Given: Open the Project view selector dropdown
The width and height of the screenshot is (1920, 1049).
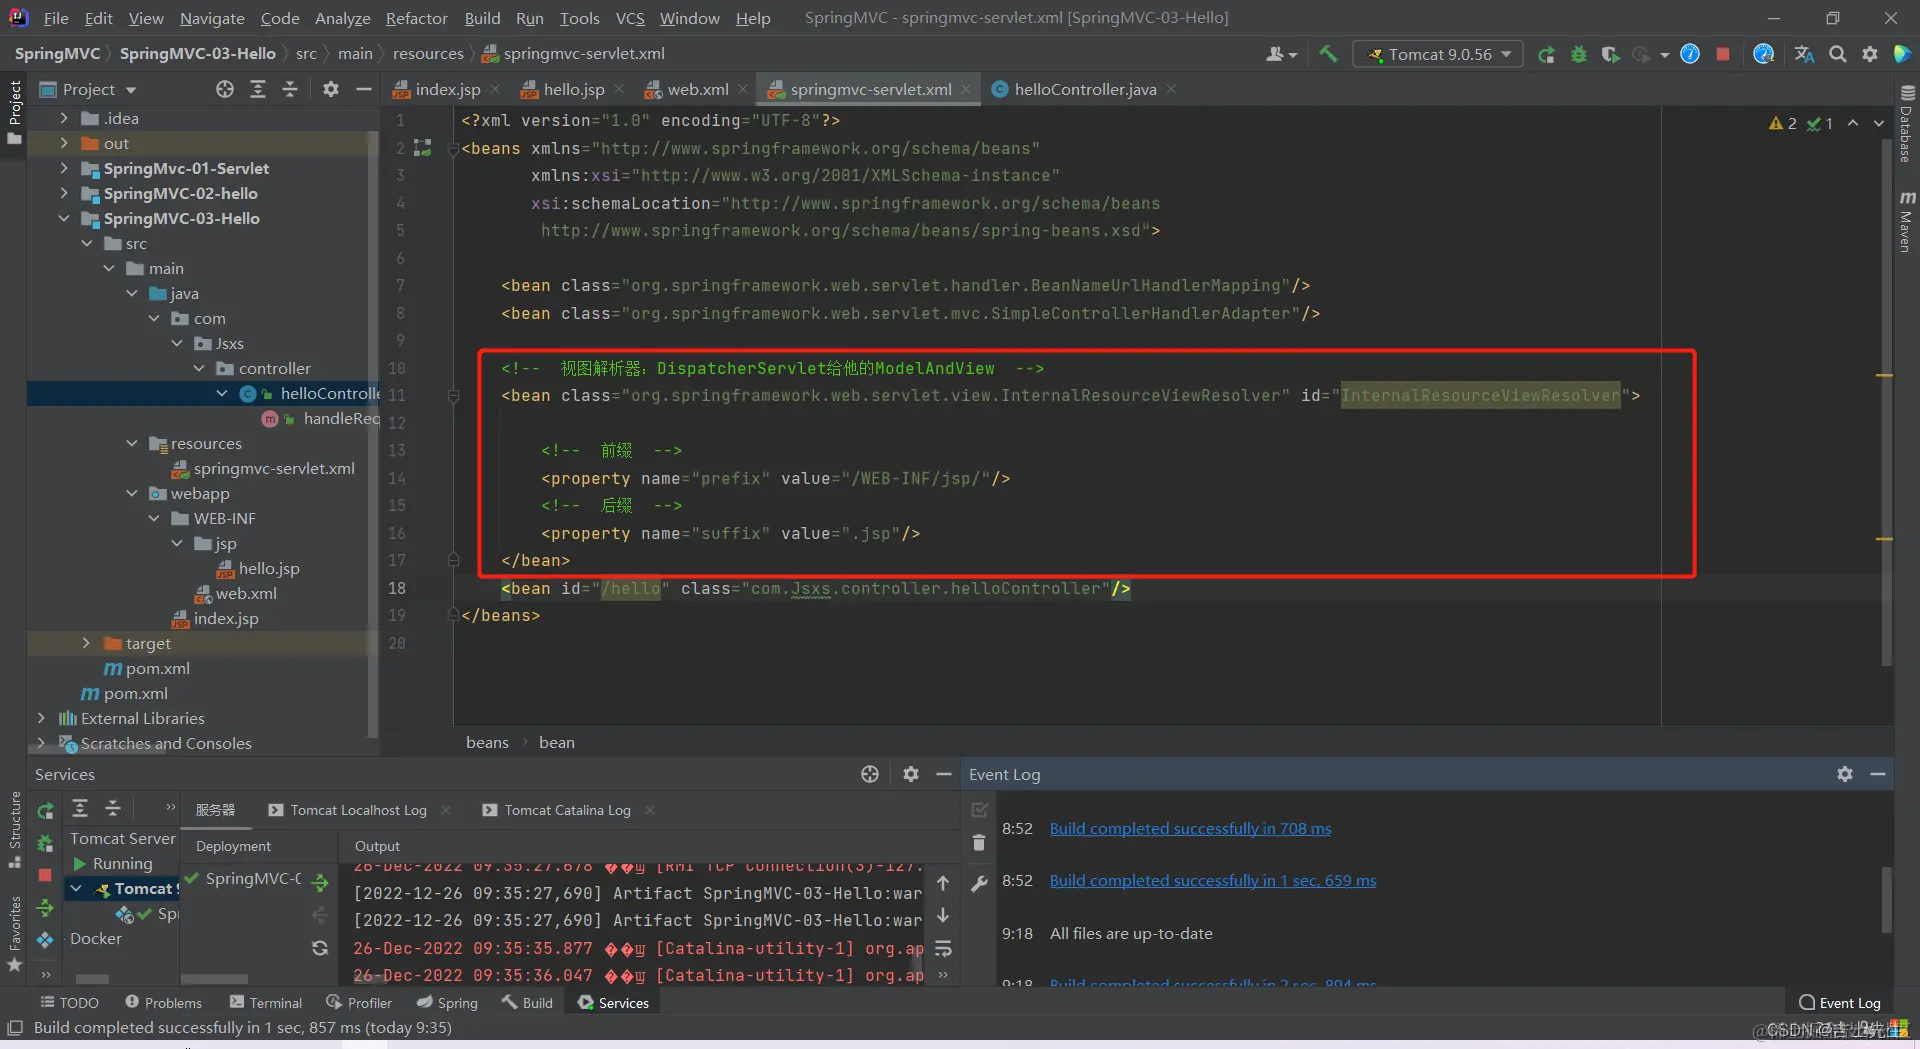Looking at the screenshot, I should pos(88,90).
